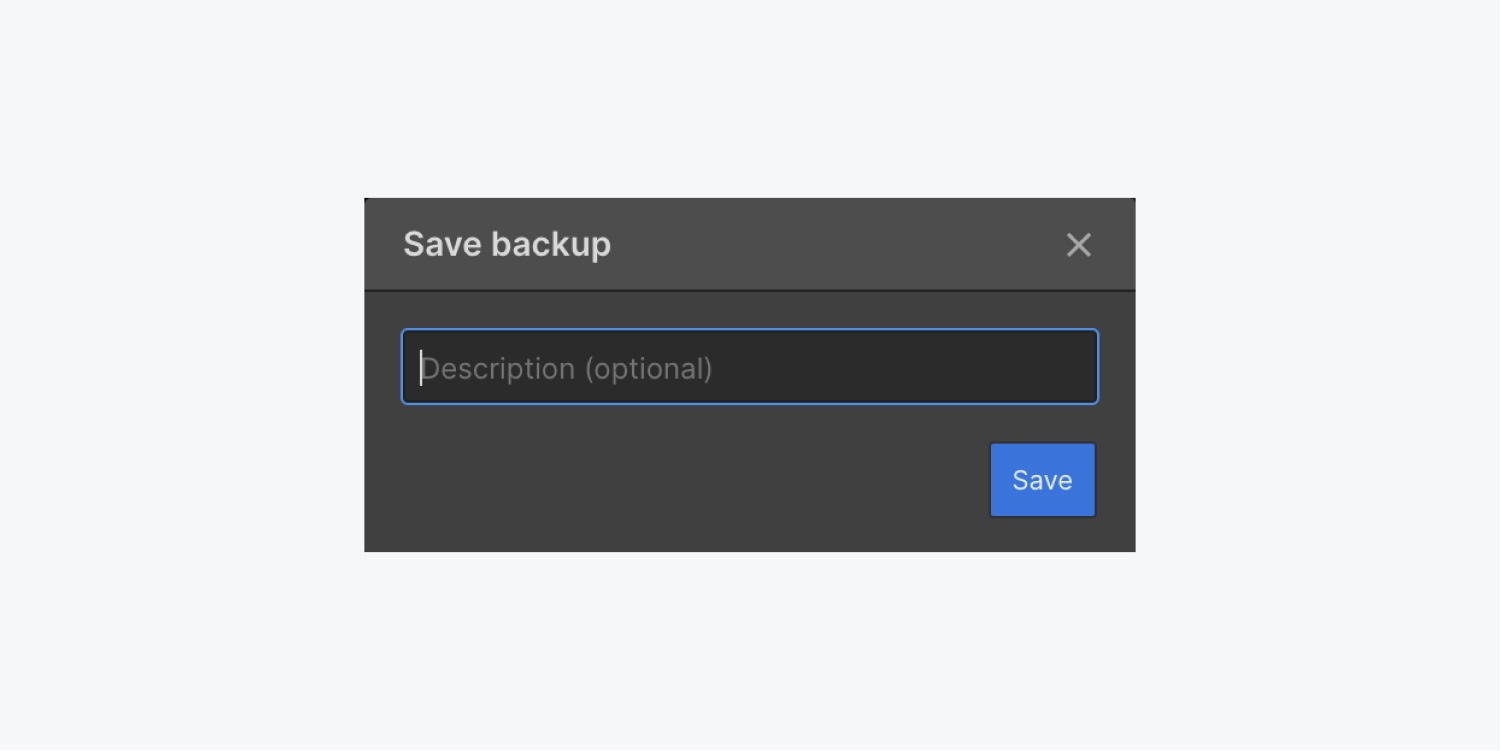This screenshot has width=1501, height=751.
Task: Click the Save backup heading label
Action: 507,244
